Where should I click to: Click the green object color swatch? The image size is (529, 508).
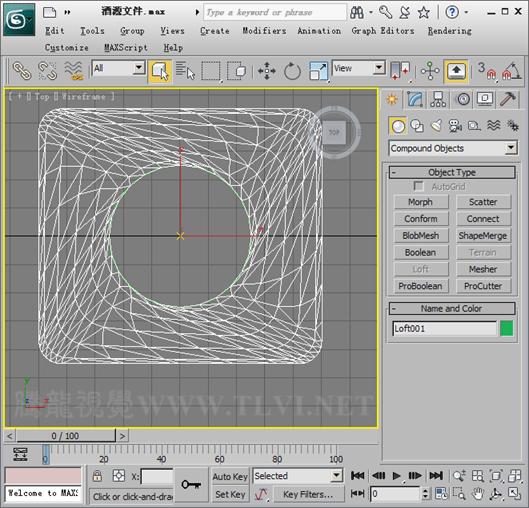click(x=506, y=328)
